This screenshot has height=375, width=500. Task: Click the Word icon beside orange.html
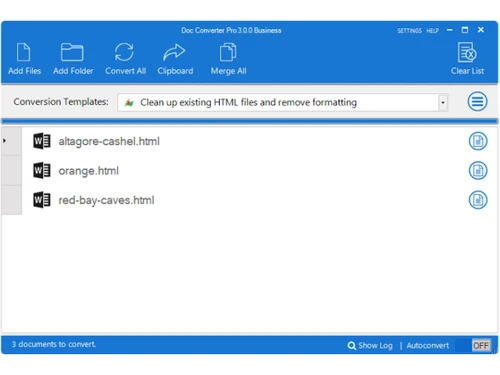pyautogui.click(x=42, y=170)
